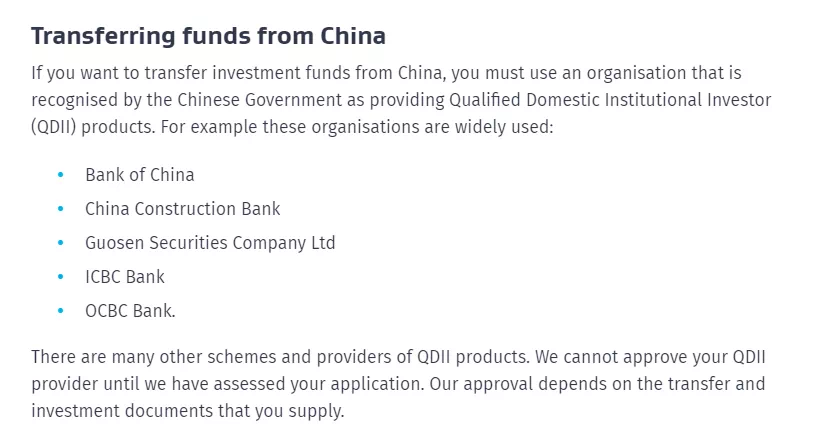Click the bullet beside China Construction Bank
This screenshot has height=447, width=823.
click(x=60, y=209)
